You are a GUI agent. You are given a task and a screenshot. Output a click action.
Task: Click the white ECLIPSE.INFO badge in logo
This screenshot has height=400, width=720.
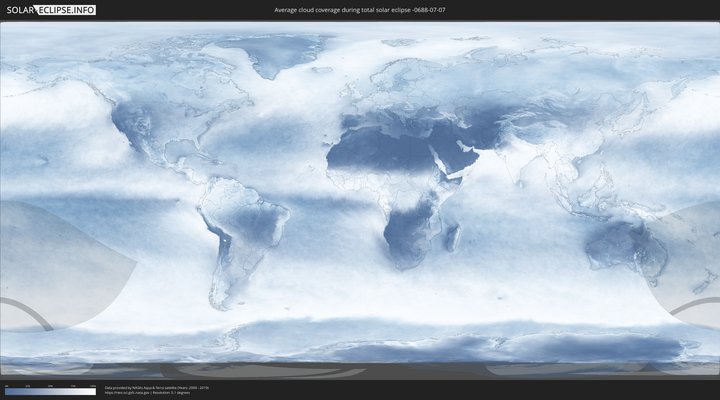[66, 9]
